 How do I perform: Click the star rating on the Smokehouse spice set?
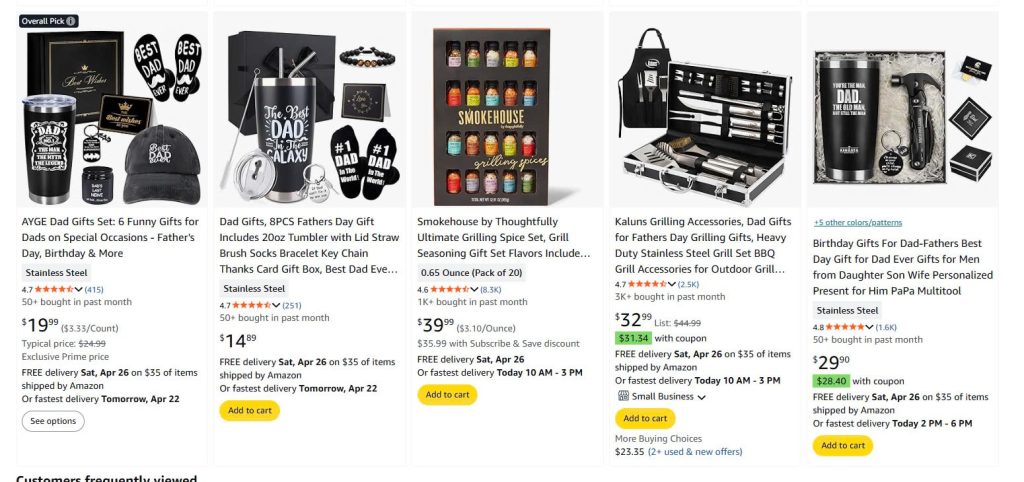[450, 289]
